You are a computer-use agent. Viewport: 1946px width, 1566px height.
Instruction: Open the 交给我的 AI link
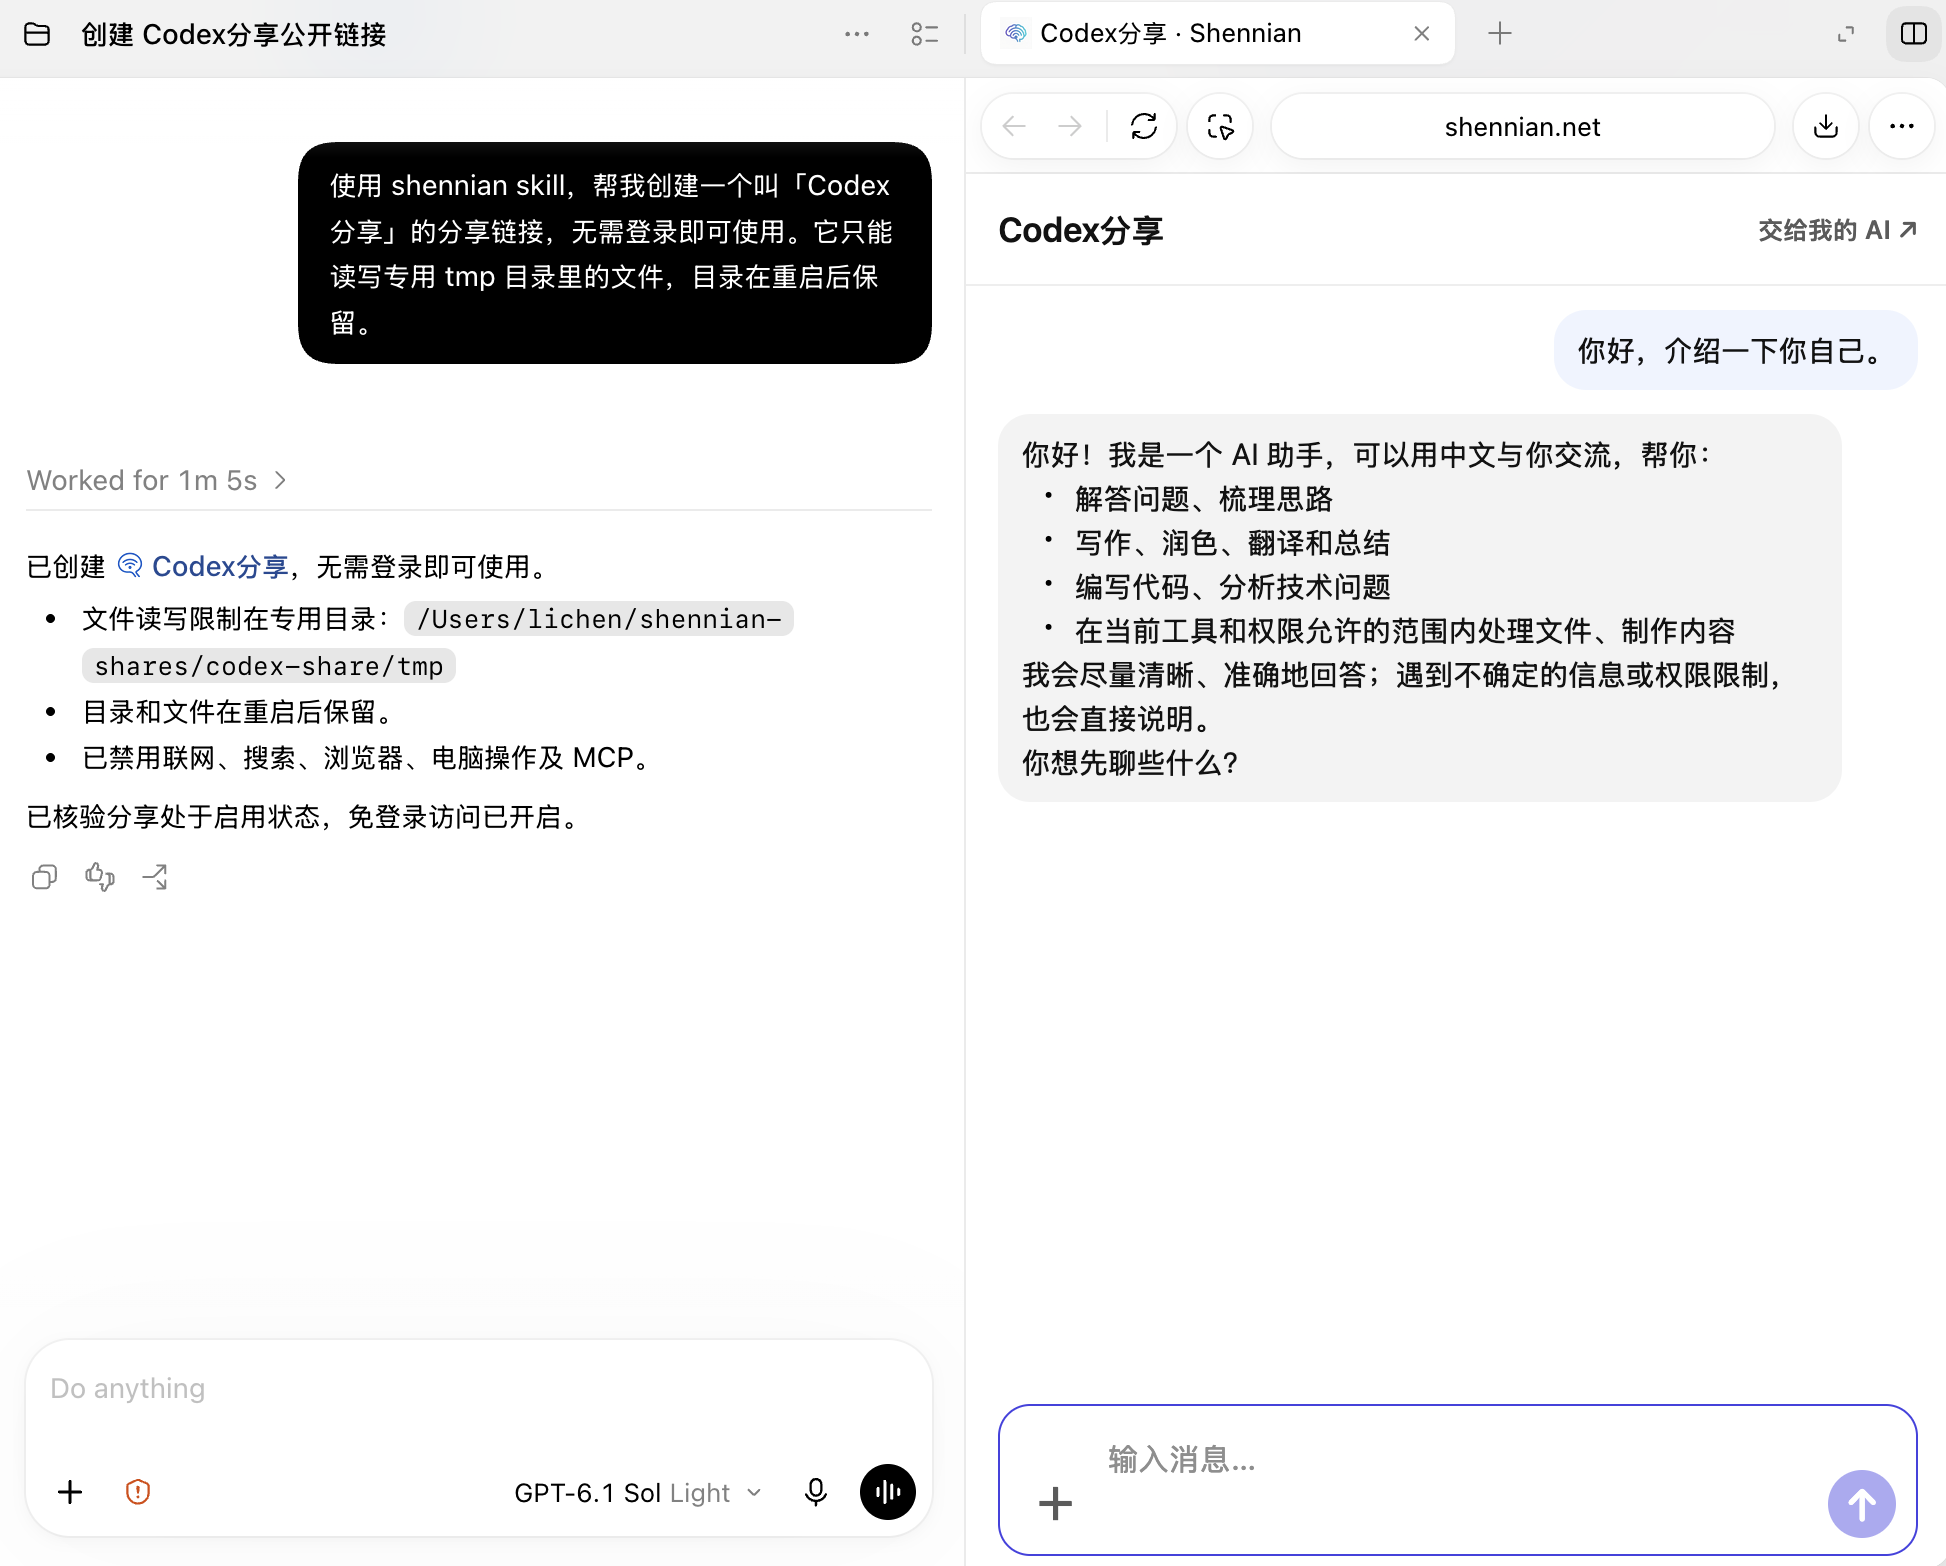[1838, 231]
